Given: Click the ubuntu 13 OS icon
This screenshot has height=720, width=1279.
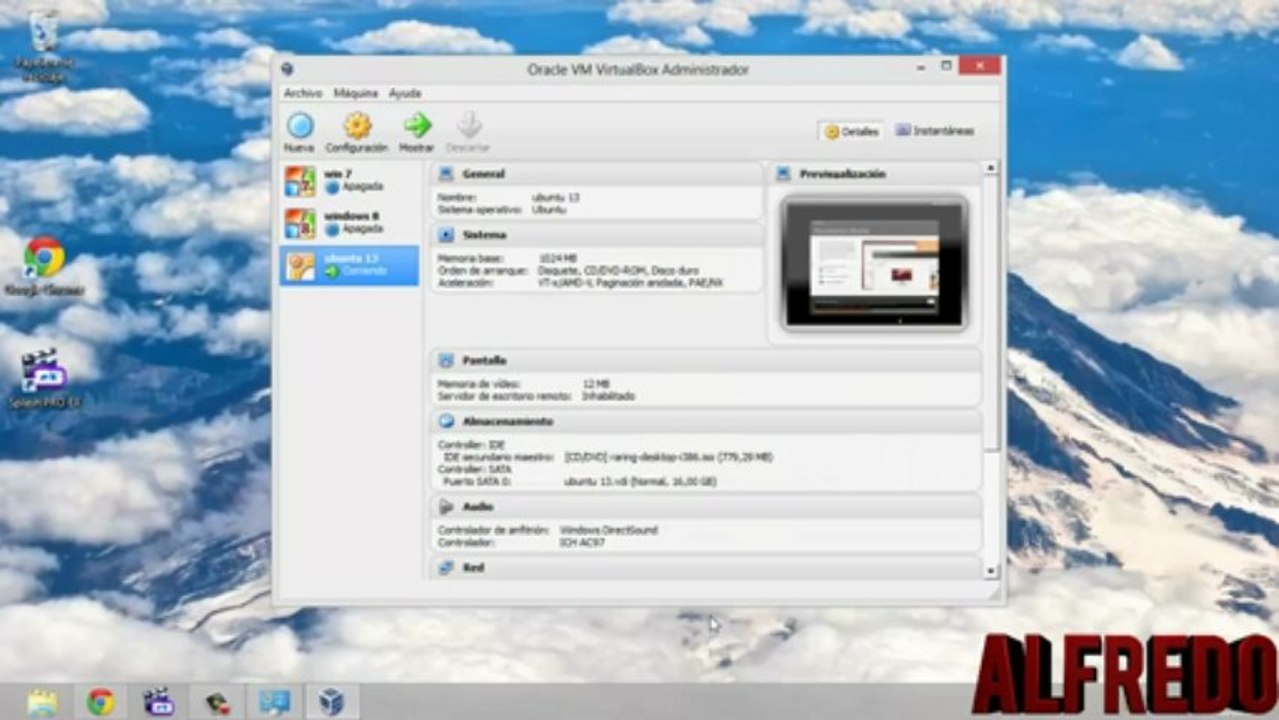Looking at the screenshot, I should (300, 265).
